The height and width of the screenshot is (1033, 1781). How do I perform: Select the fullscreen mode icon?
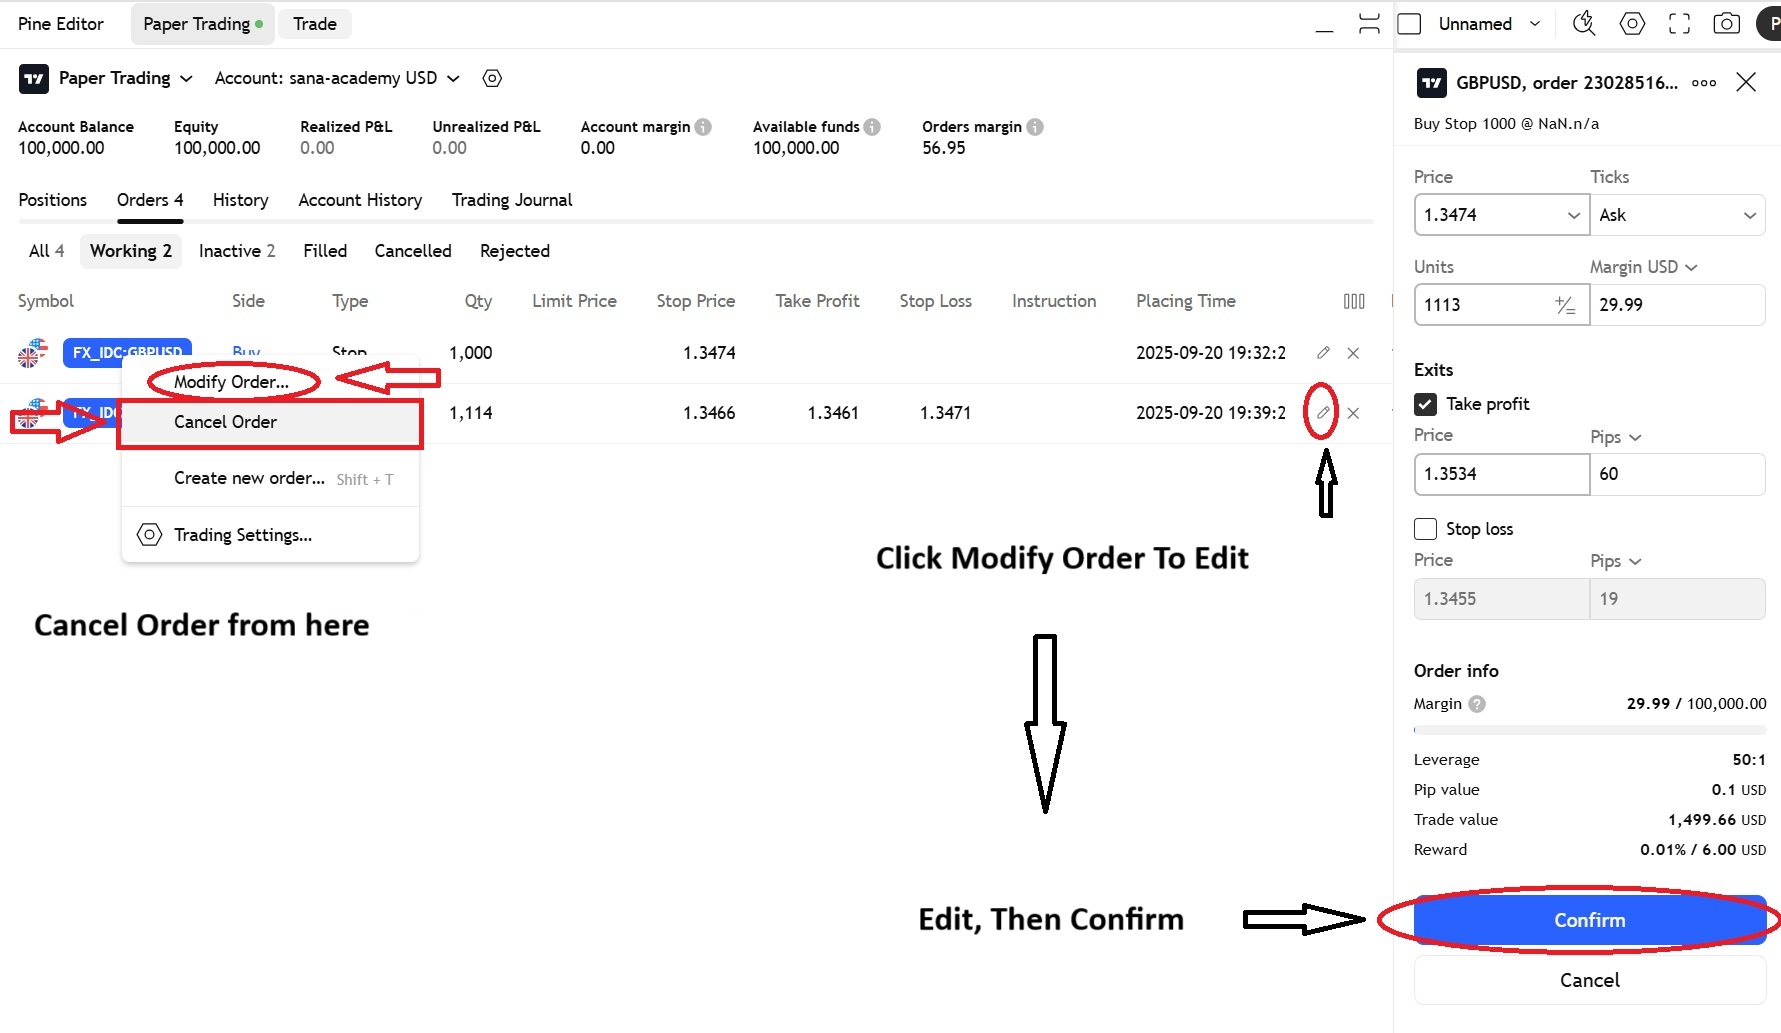pyautogui.click(x=1680, y=23)
